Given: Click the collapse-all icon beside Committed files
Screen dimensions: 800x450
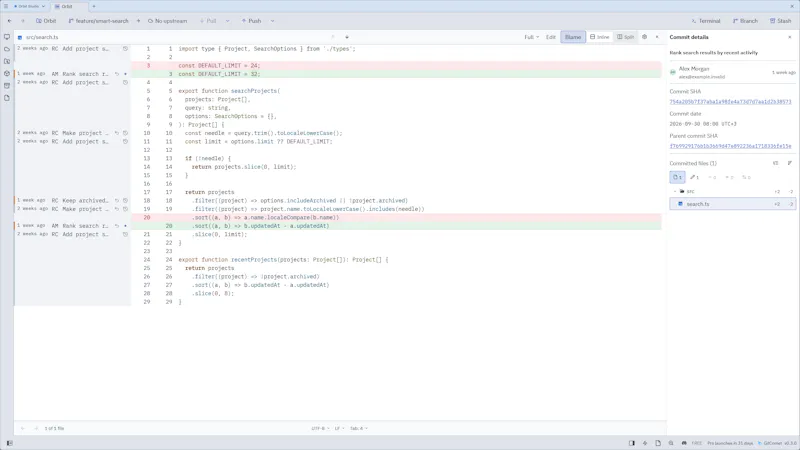Looking at the screenshot, I should pyautogui.click(x=789, y=163).
